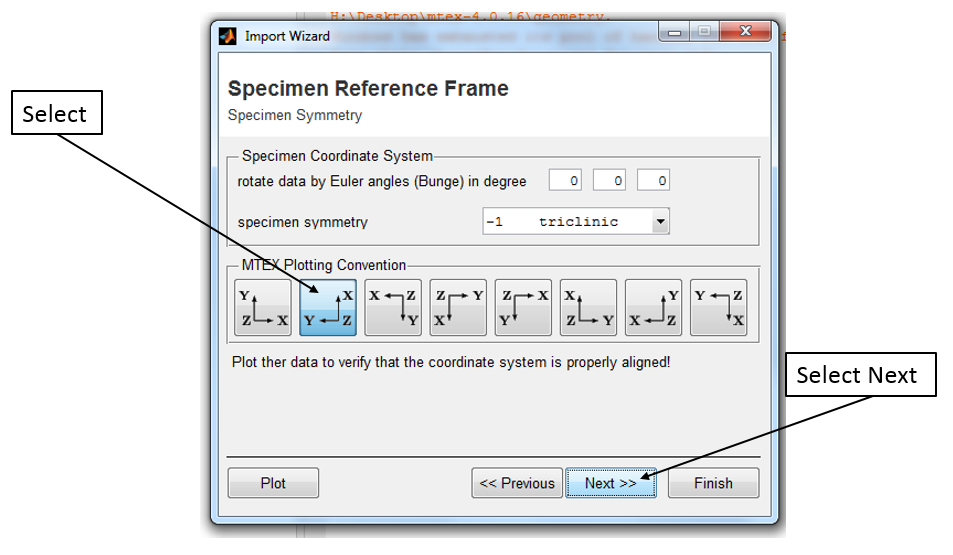The height and width of the screenshot is (555, 953).
Task: Click the first Euler angle field
Action: tap(566, 181)
